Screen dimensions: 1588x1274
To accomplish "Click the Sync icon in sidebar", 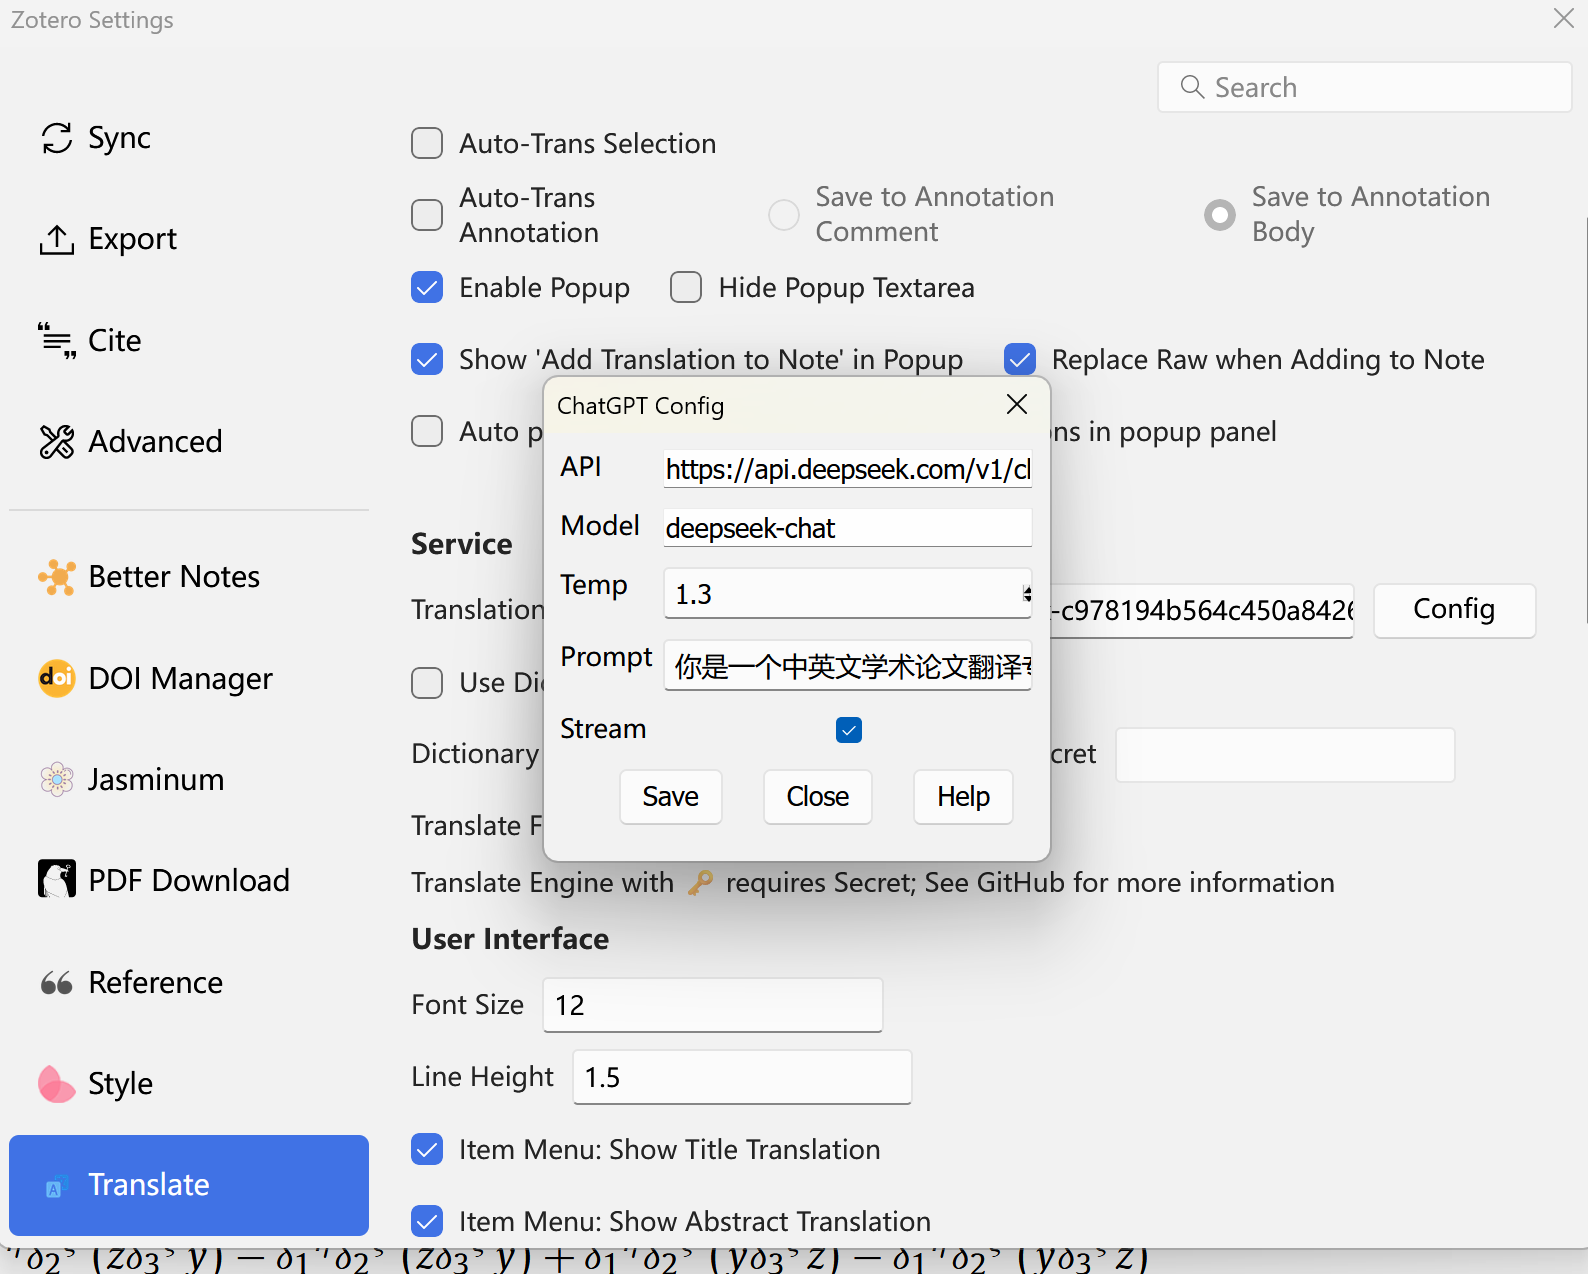I will (57, 138).
